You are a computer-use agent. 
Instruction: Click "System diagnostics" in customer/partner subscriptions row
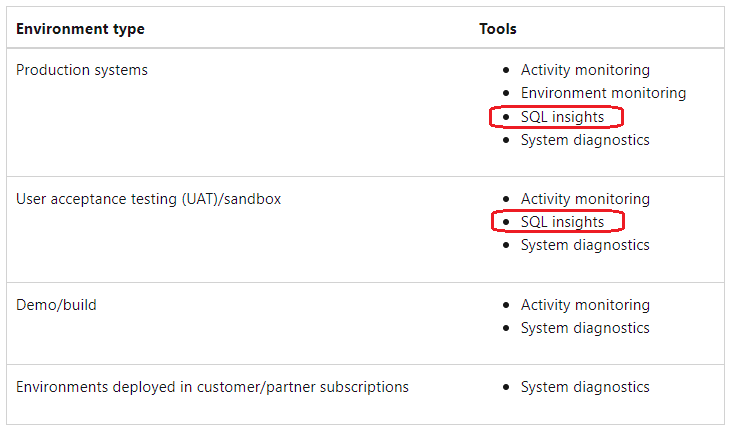click(x=585, y=387)
